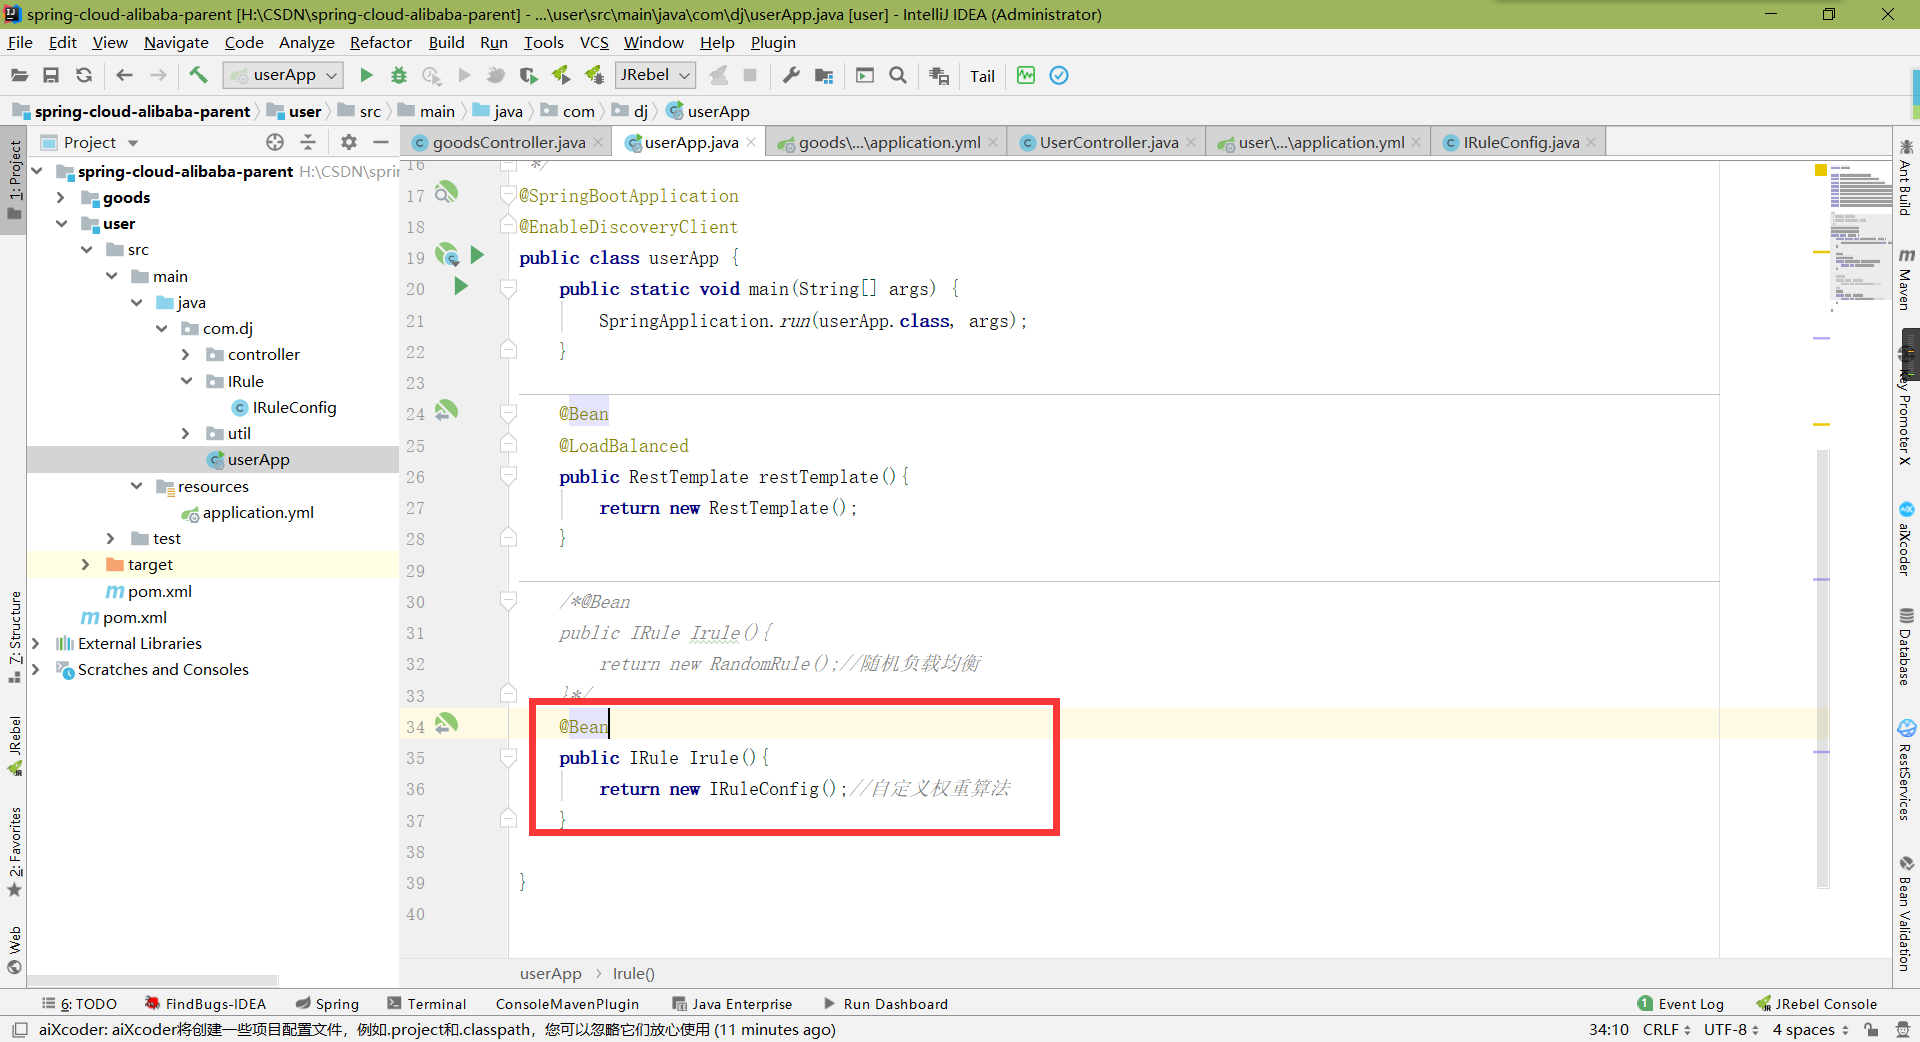The height and width of the screenshot is (1042, 1920).
Task: Expand External Libraries node
Action: 35,644
